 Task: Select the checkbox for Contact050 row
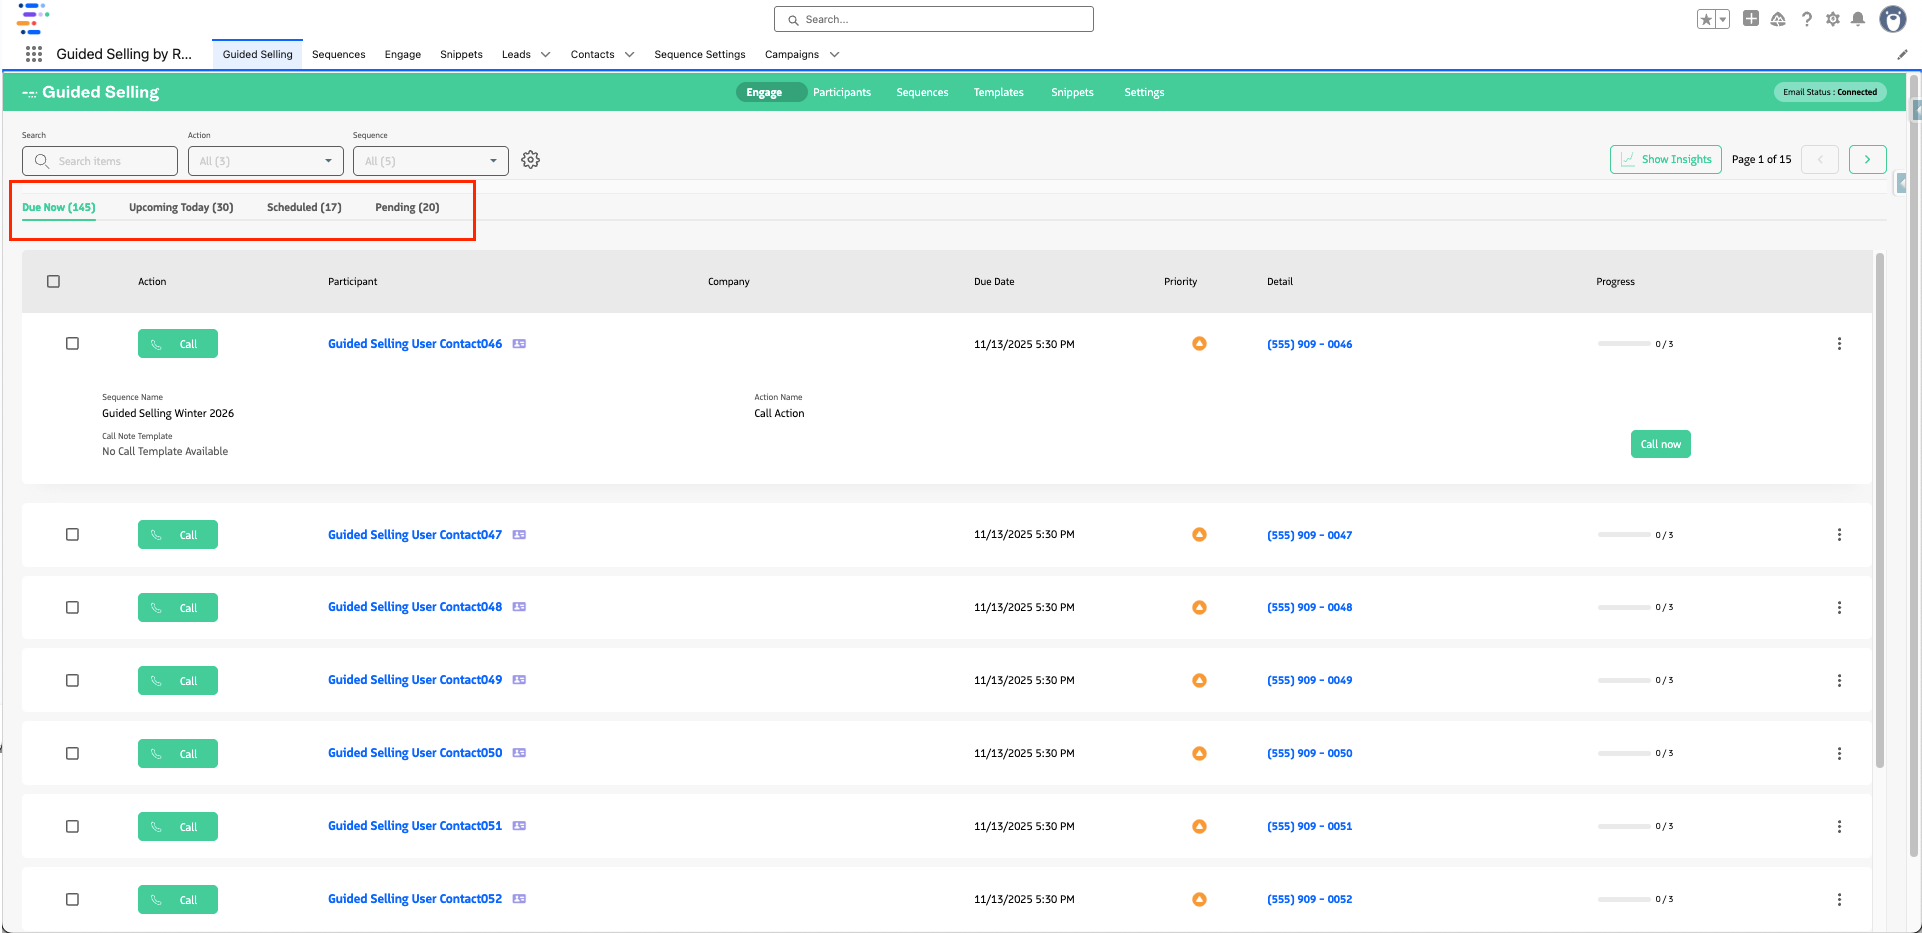pos(72,754)
